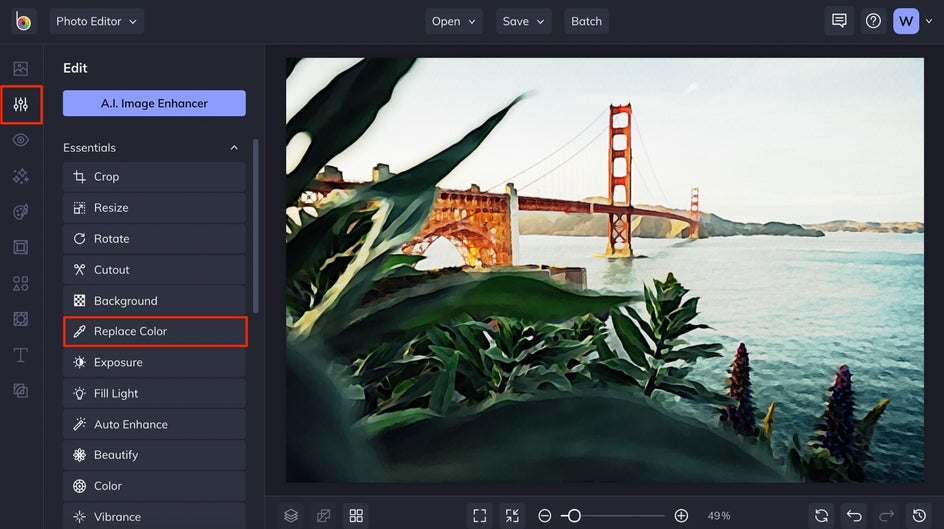Click the A.I. Image Enhancer button
Screen dimensions: 944x529
click(x=154, y=103)
